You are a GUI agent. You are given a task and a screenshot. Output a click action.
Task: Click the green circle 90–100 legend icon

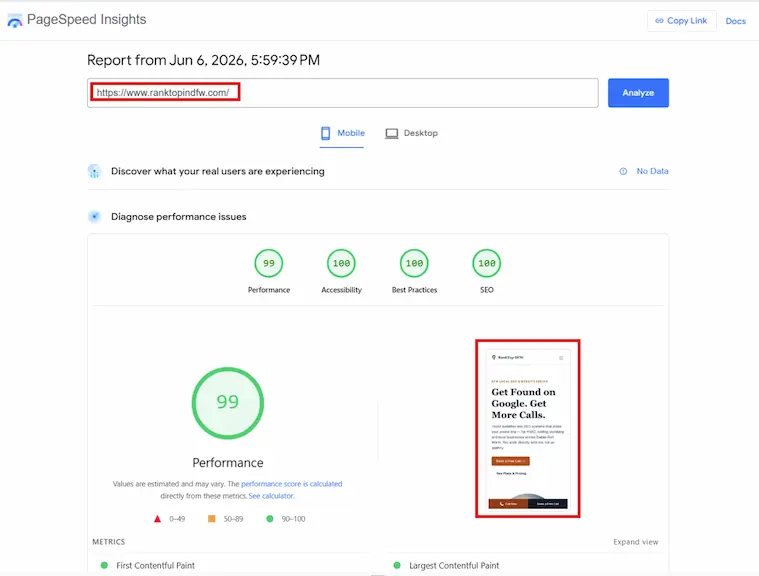270,519
